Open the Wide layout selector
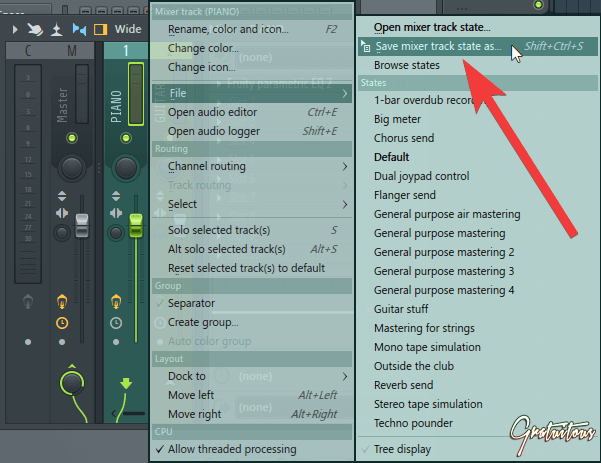Viewport: 601px width, 463px height. click(128, 29)
